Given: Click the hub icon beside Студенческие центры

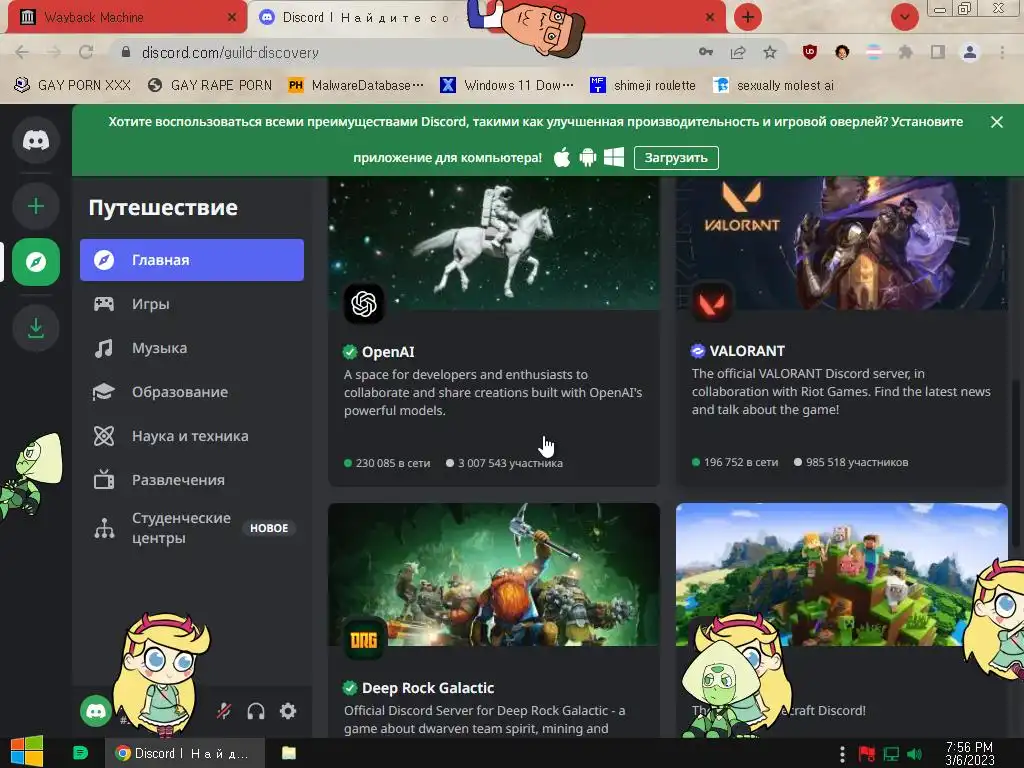Looking at the screenshot, I should 104,528.
